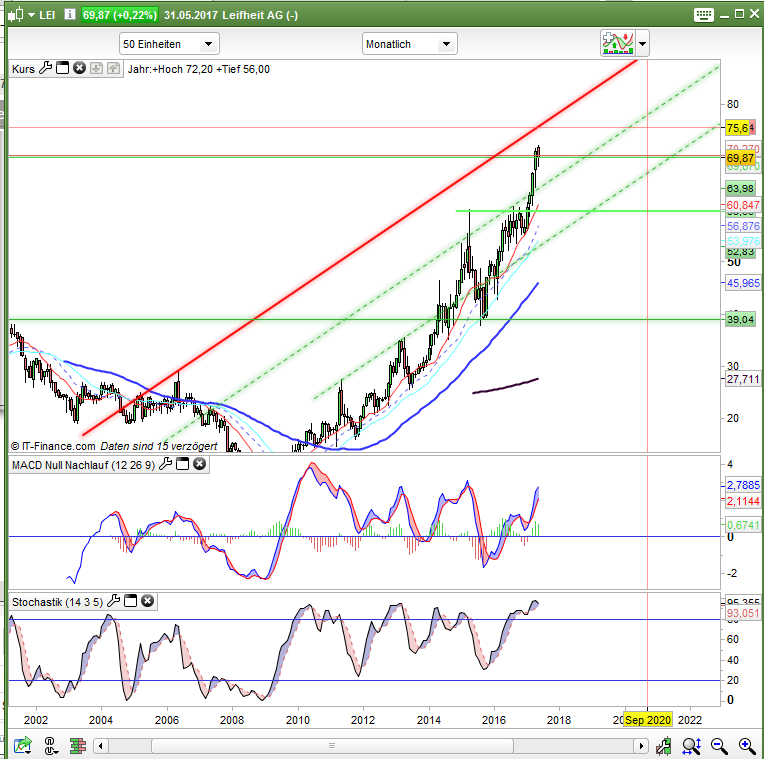Click the add indicator button

(618, 43)
